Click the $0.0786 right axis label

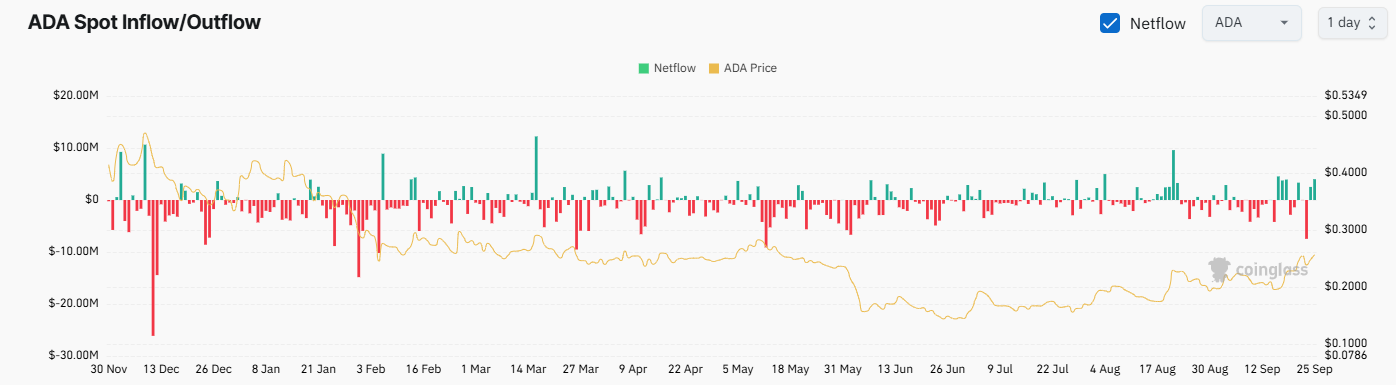(x=1345, y=356)
